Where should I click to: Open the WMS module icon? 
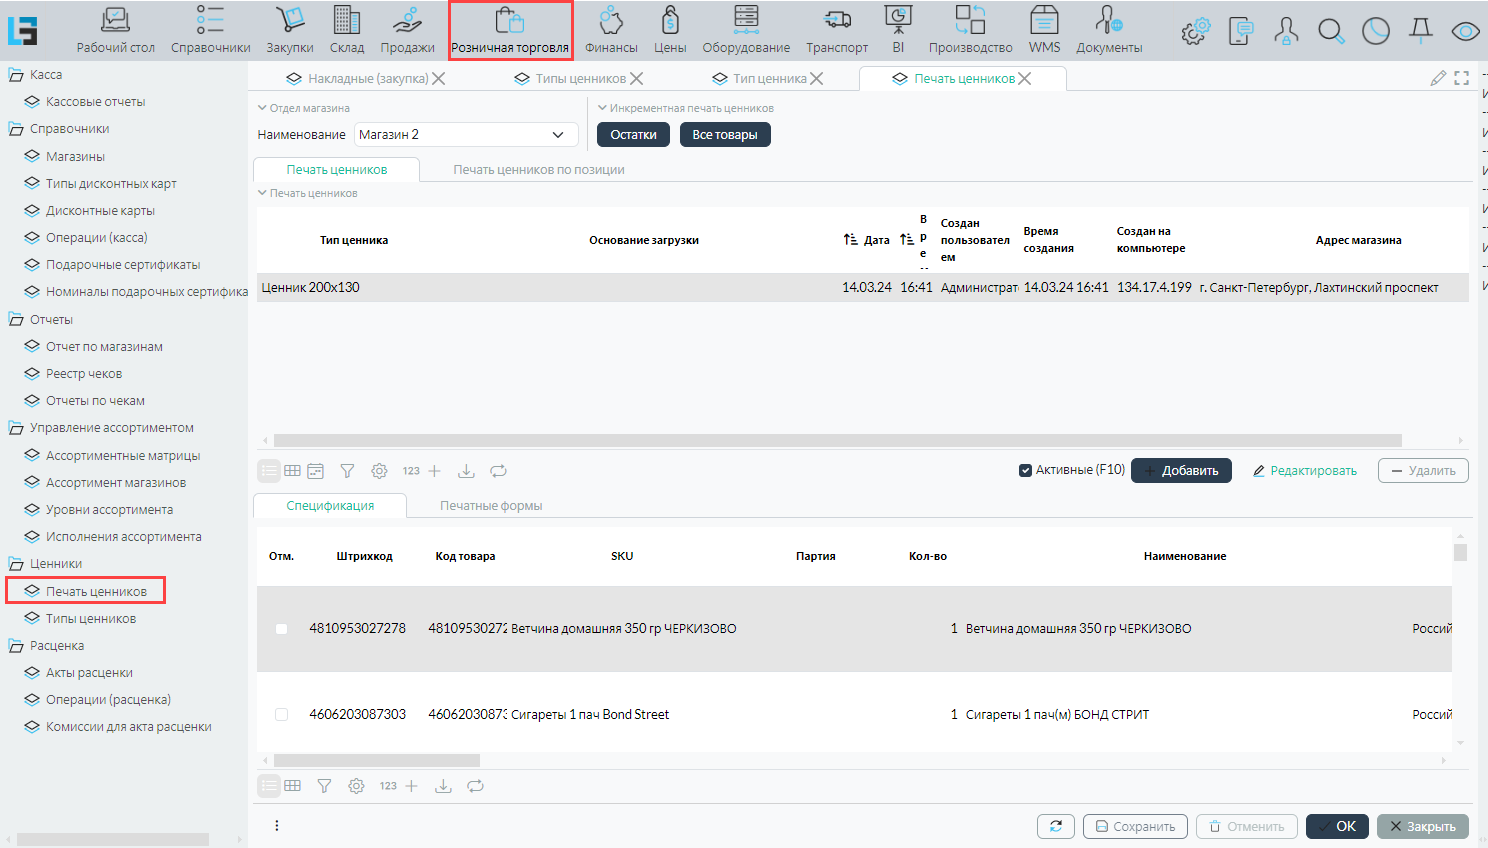(1044, 30)
